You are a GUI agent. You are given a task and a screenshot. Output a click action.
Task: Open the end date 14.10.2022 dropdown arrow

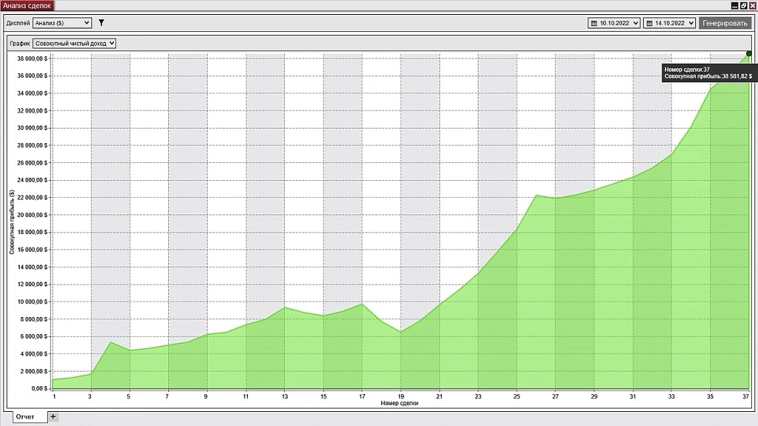point(691,22)
